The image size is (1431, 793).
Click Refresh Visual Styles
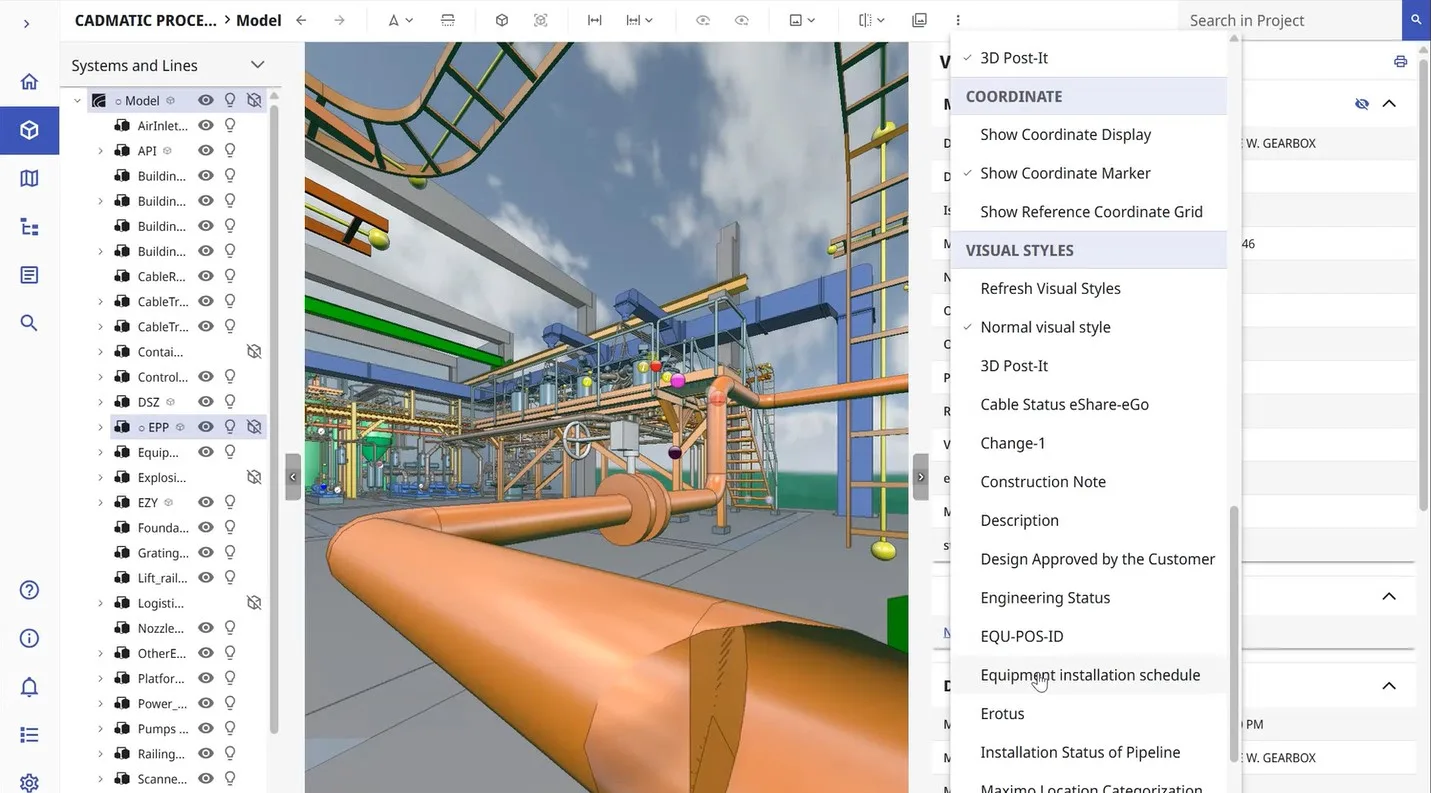(1050, 289)
